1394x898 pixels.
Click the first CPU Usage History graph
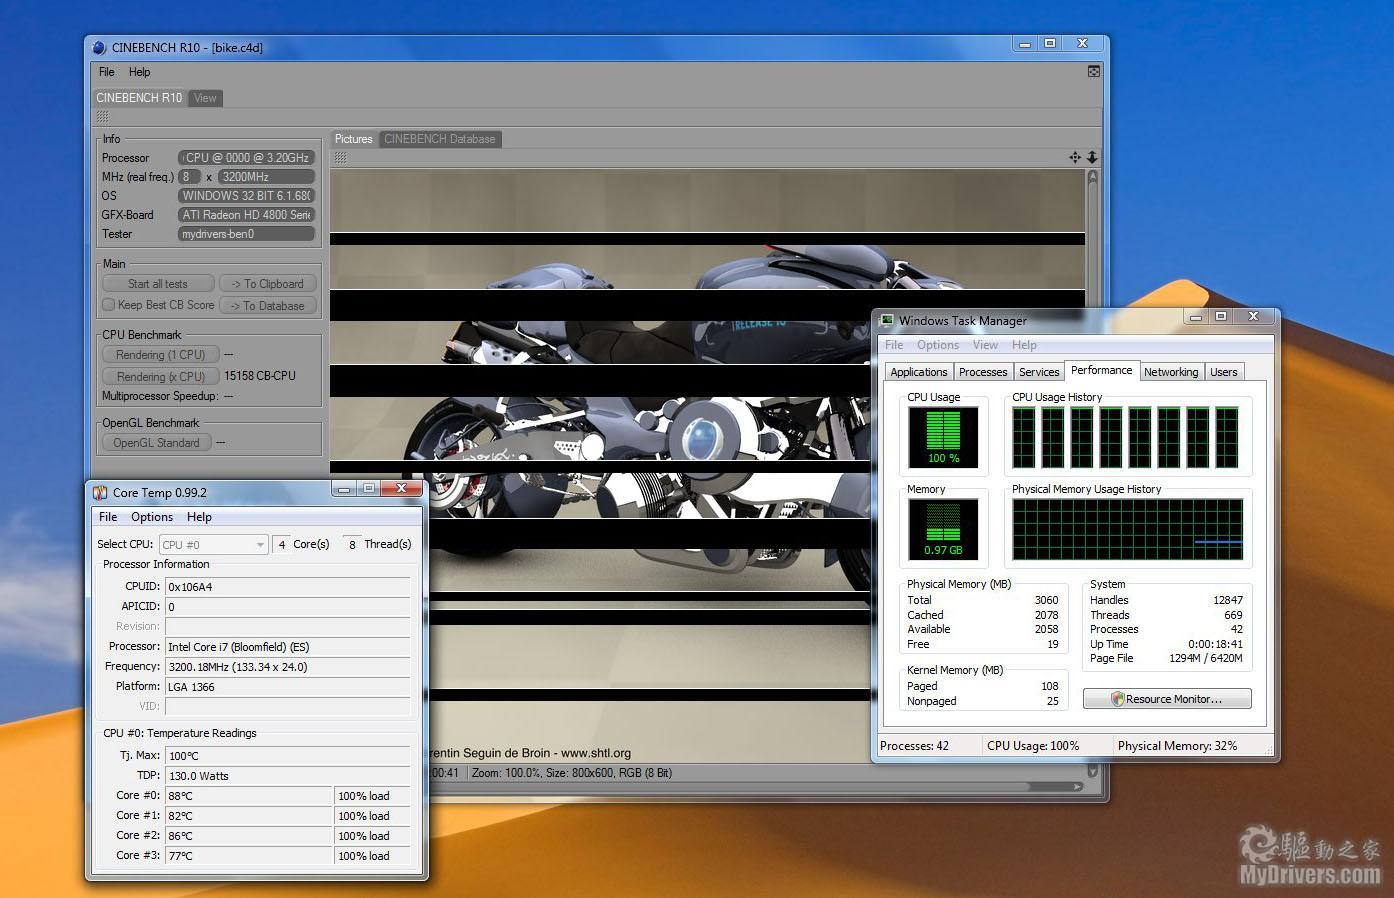point(1024,438)
